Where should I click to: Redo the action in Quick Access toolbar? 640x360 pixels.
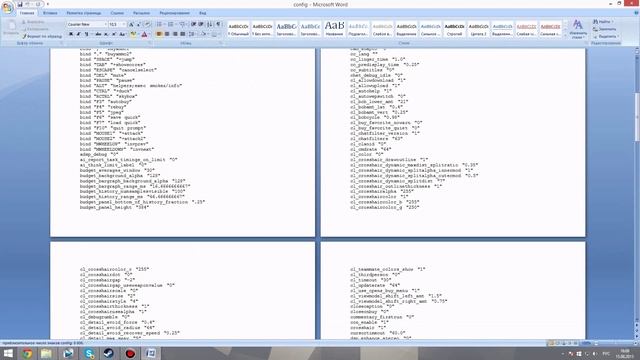point(38,4)
